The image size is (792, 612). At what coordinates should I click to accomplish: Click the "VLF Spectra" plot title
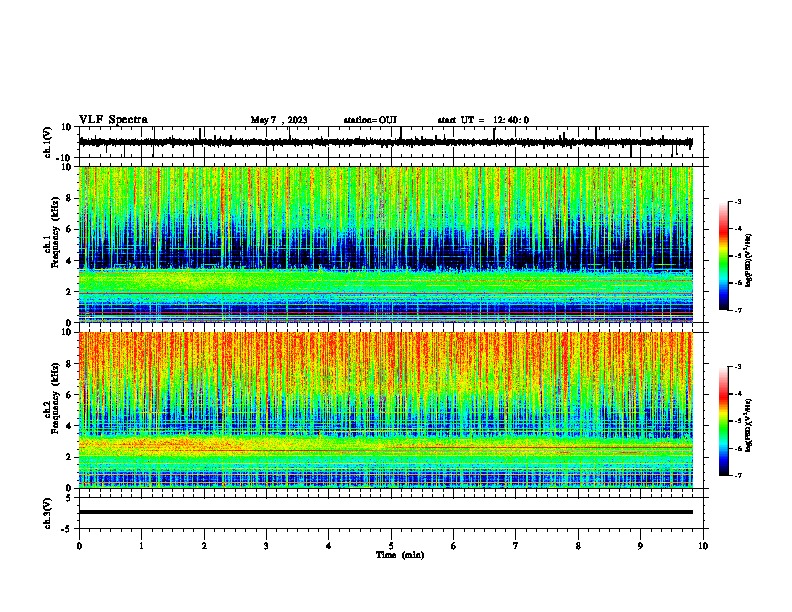[x=113, y=120]
